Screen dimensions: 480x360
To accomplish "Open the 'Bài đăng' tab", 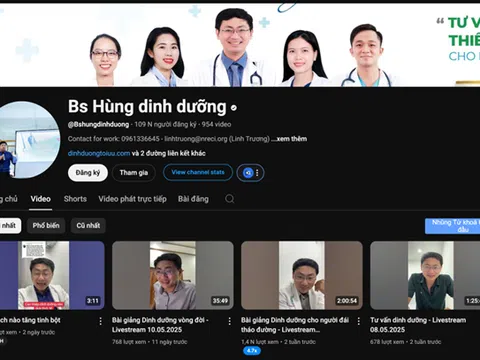I will pos(193,199).
